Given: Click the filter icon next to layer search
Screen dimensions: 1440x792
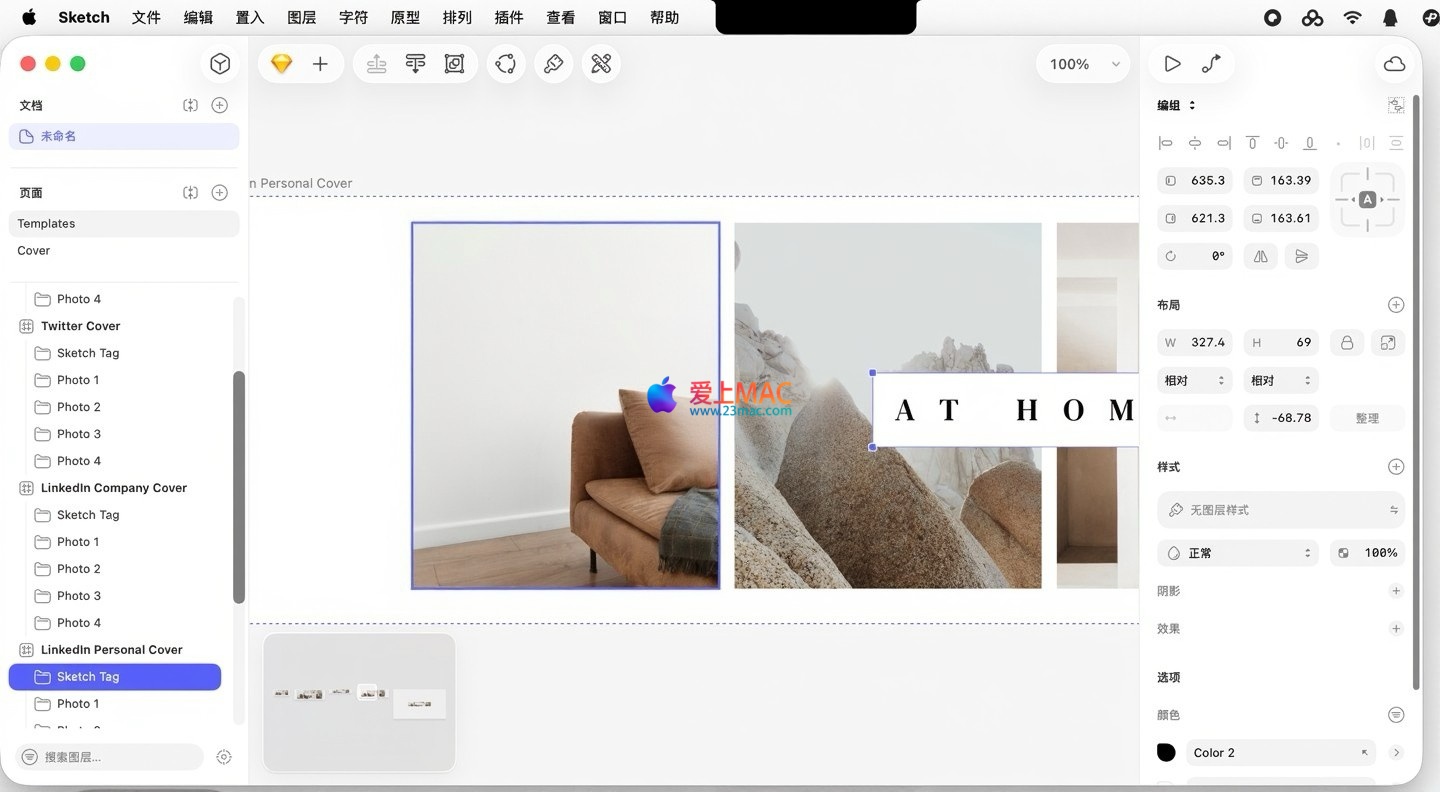Looking at the screenshot, I should click(224, 757).
